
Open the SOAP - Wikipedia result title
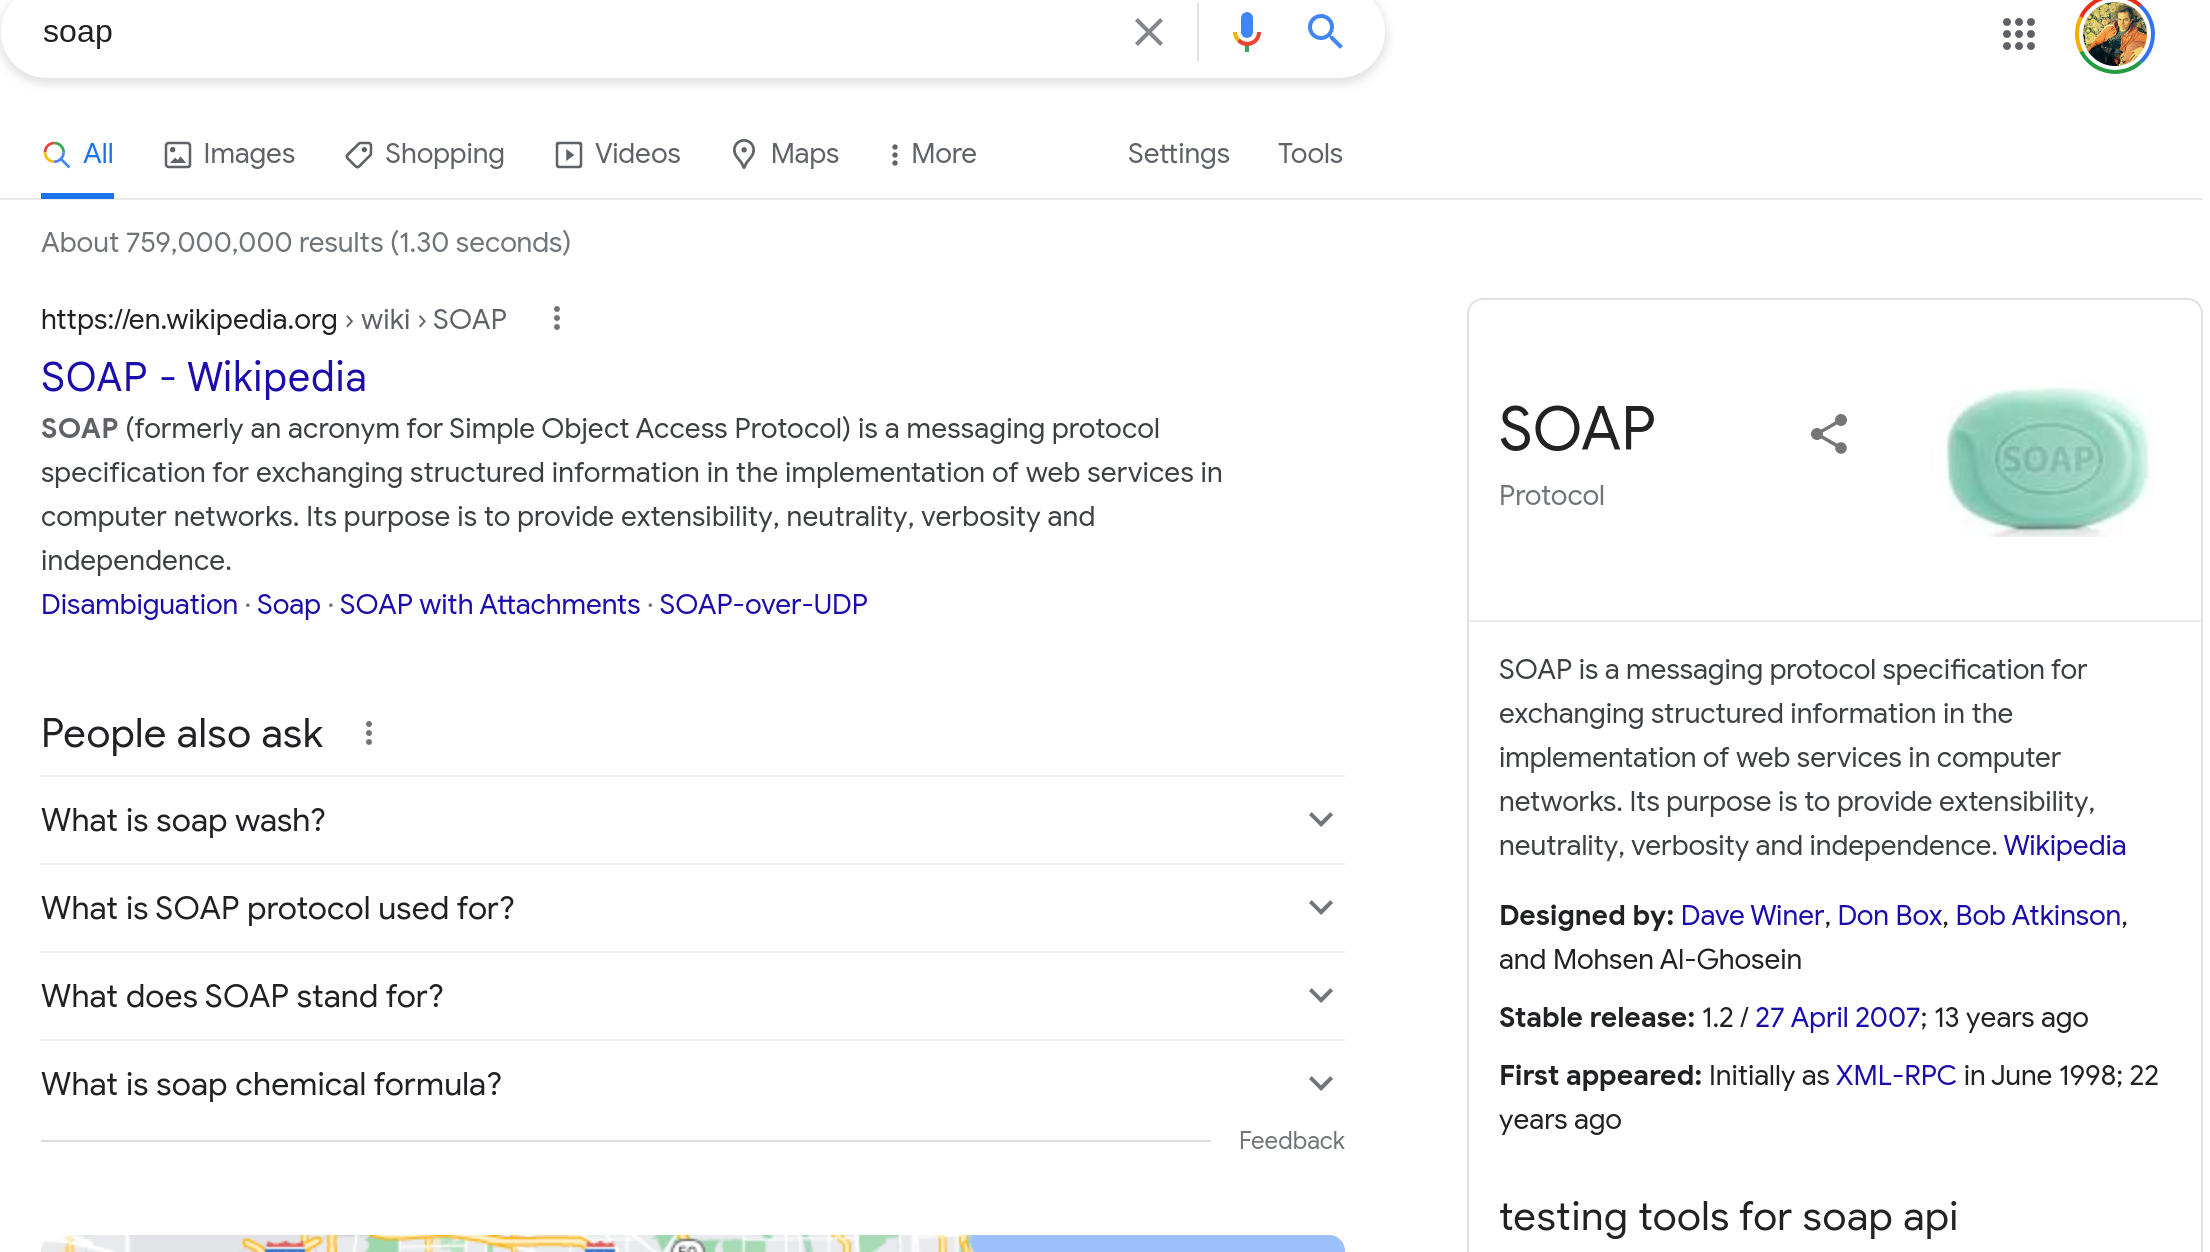tap(204, 377)
